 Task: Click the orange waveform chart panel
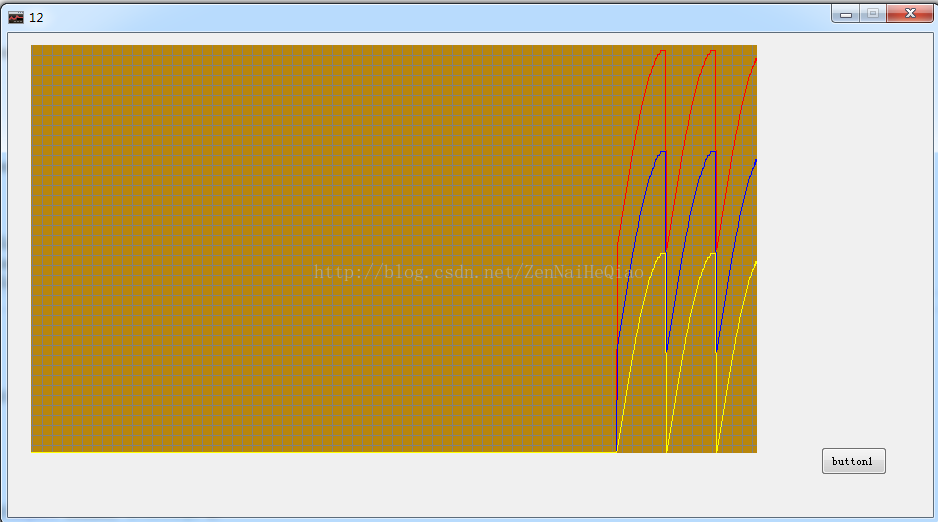click(394, 249)
